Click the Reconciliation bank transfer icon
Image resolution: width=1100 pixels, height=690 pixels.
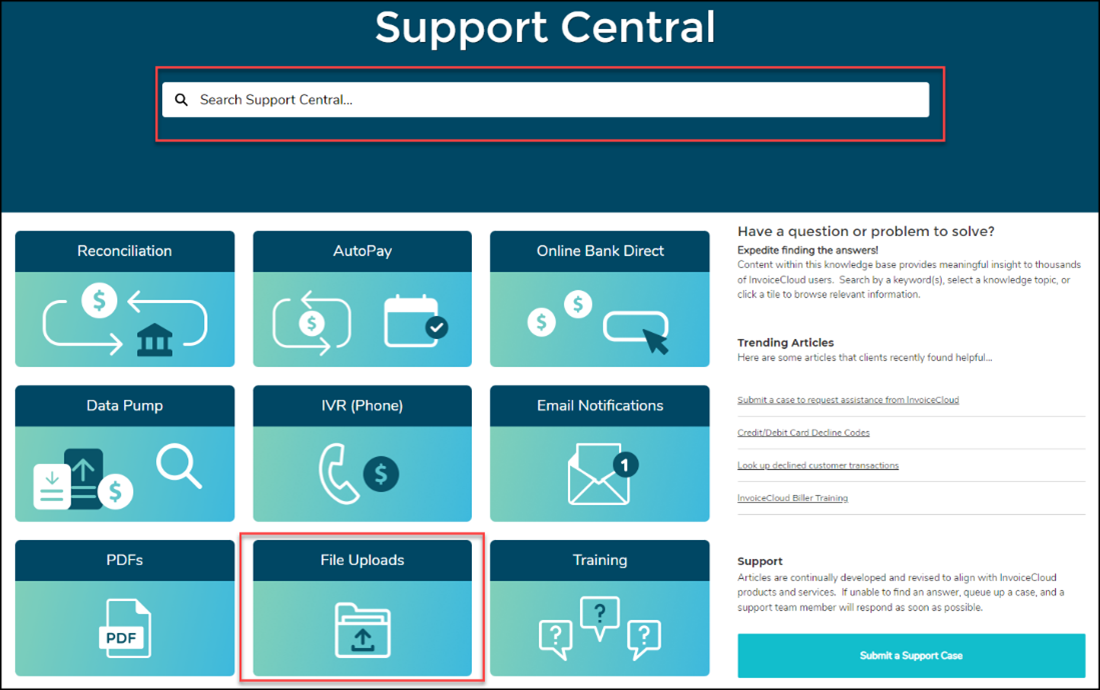(125, 318)
